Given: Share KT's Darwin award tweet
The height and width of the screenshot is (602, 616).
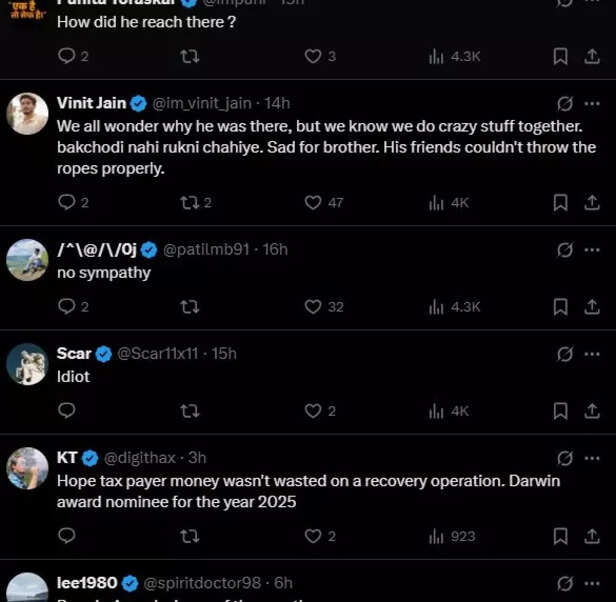Looking at the screenshot, I should click(x=591, y=536).
